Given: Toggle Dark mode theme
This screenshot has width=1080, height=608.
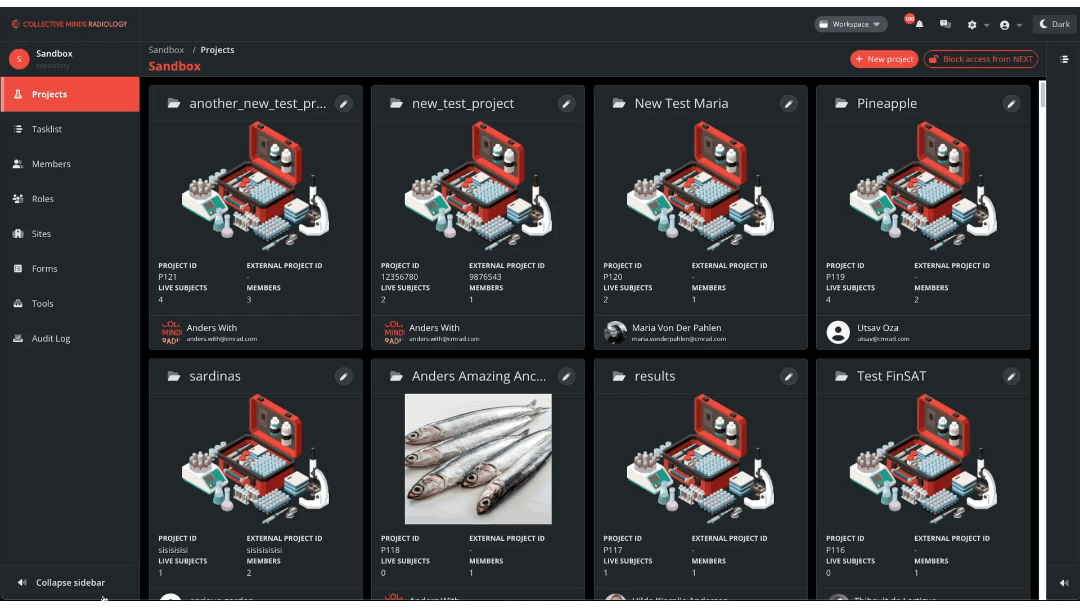Looking at the screenshot, I should pos(1054,24).
